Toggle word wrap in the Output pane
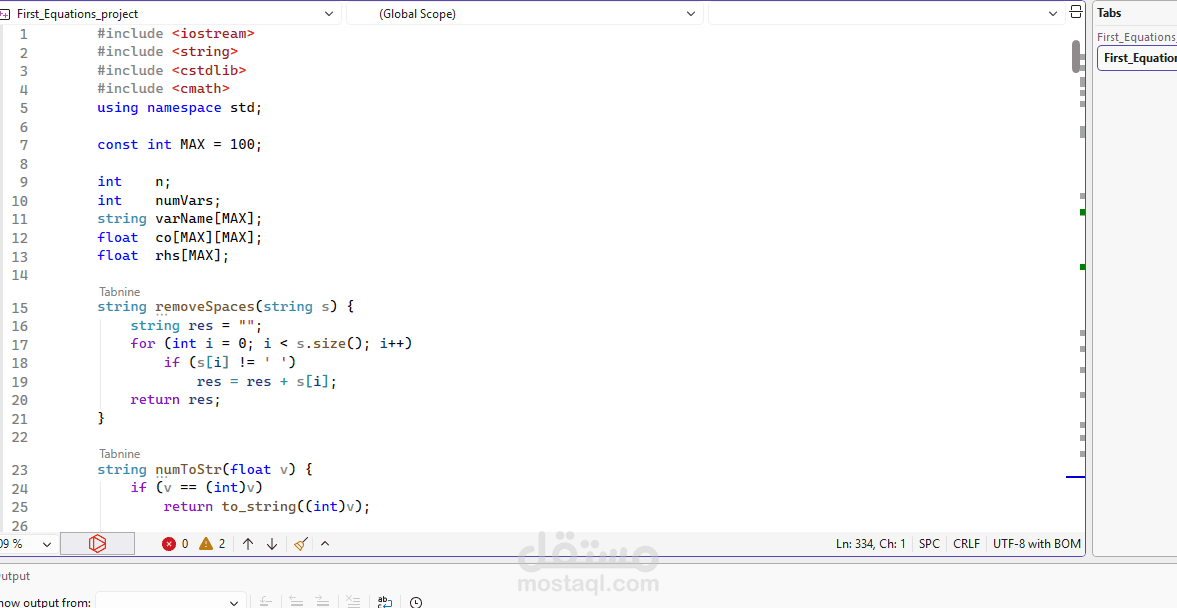 coord(385,601)
